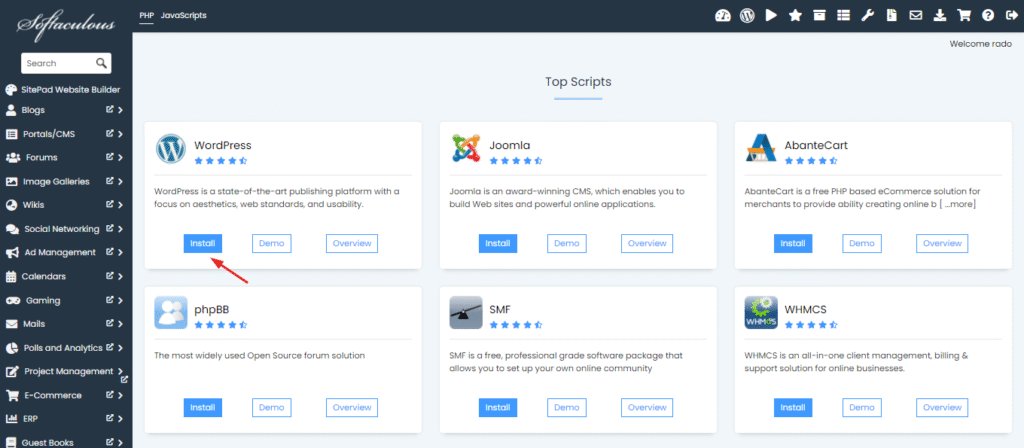1024x448 pixels.
Task: Click the search magnifier icon in sidebar
Action: coord(102,63)
